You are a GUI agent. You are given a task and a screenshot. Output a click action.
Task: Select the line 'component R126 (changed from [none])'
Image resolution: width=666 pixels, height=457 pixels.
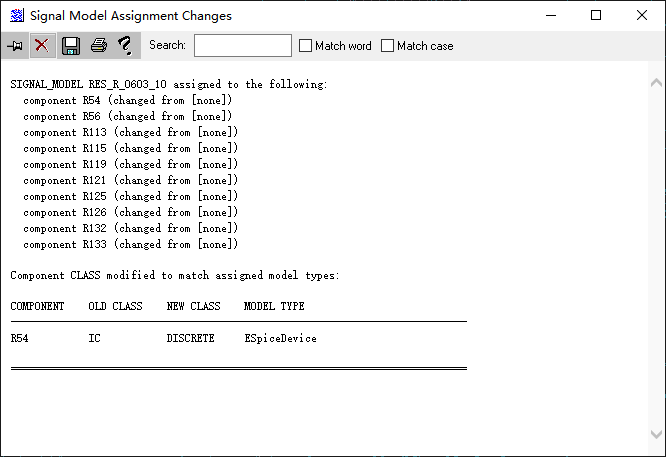130,212
